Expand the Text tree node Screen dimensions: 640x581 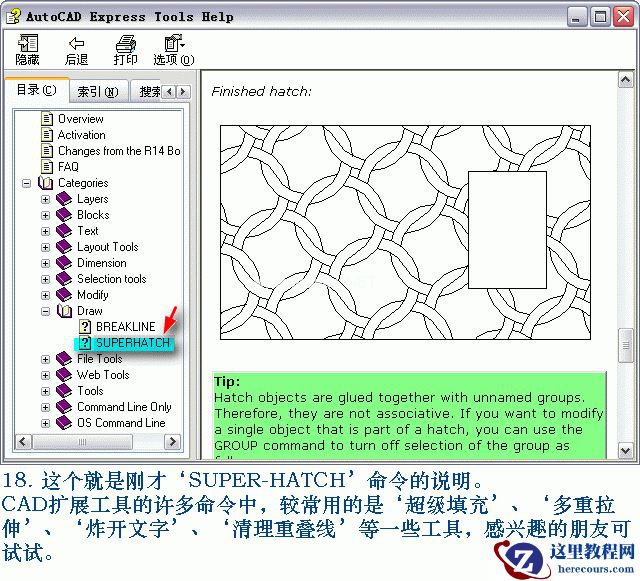coord(46,231)
